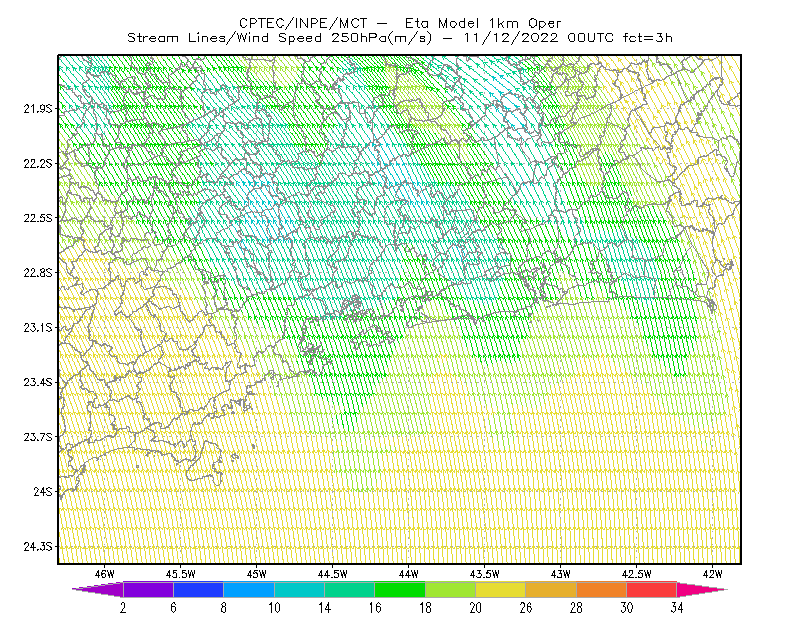
Task: Click the bright green 16-18 swatch
Action: (x=400, y=589)
